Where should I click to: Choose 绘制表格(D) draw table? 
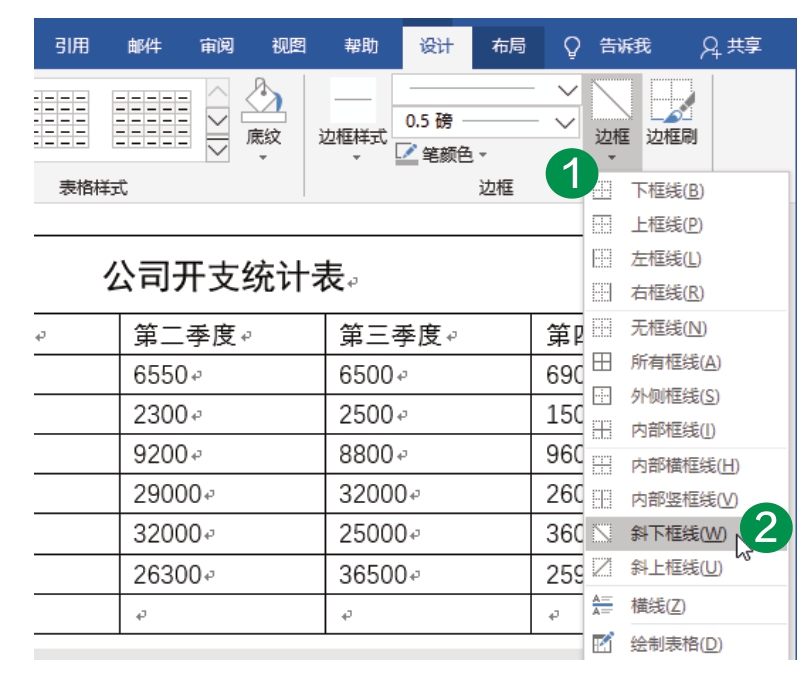pyautogui.click(x=686, y=644)
